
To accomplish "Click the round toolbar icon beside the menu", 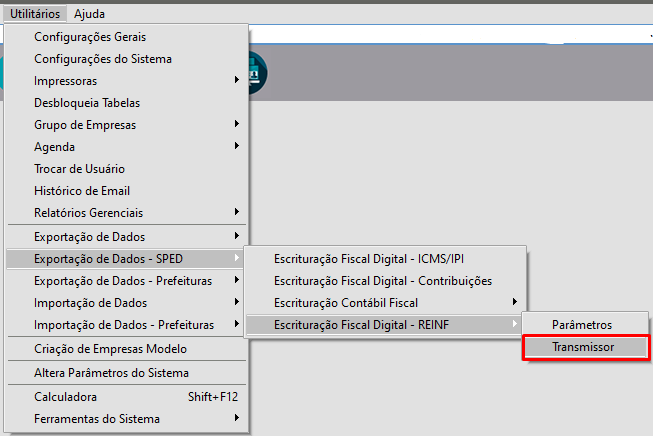I will (256, 73).
